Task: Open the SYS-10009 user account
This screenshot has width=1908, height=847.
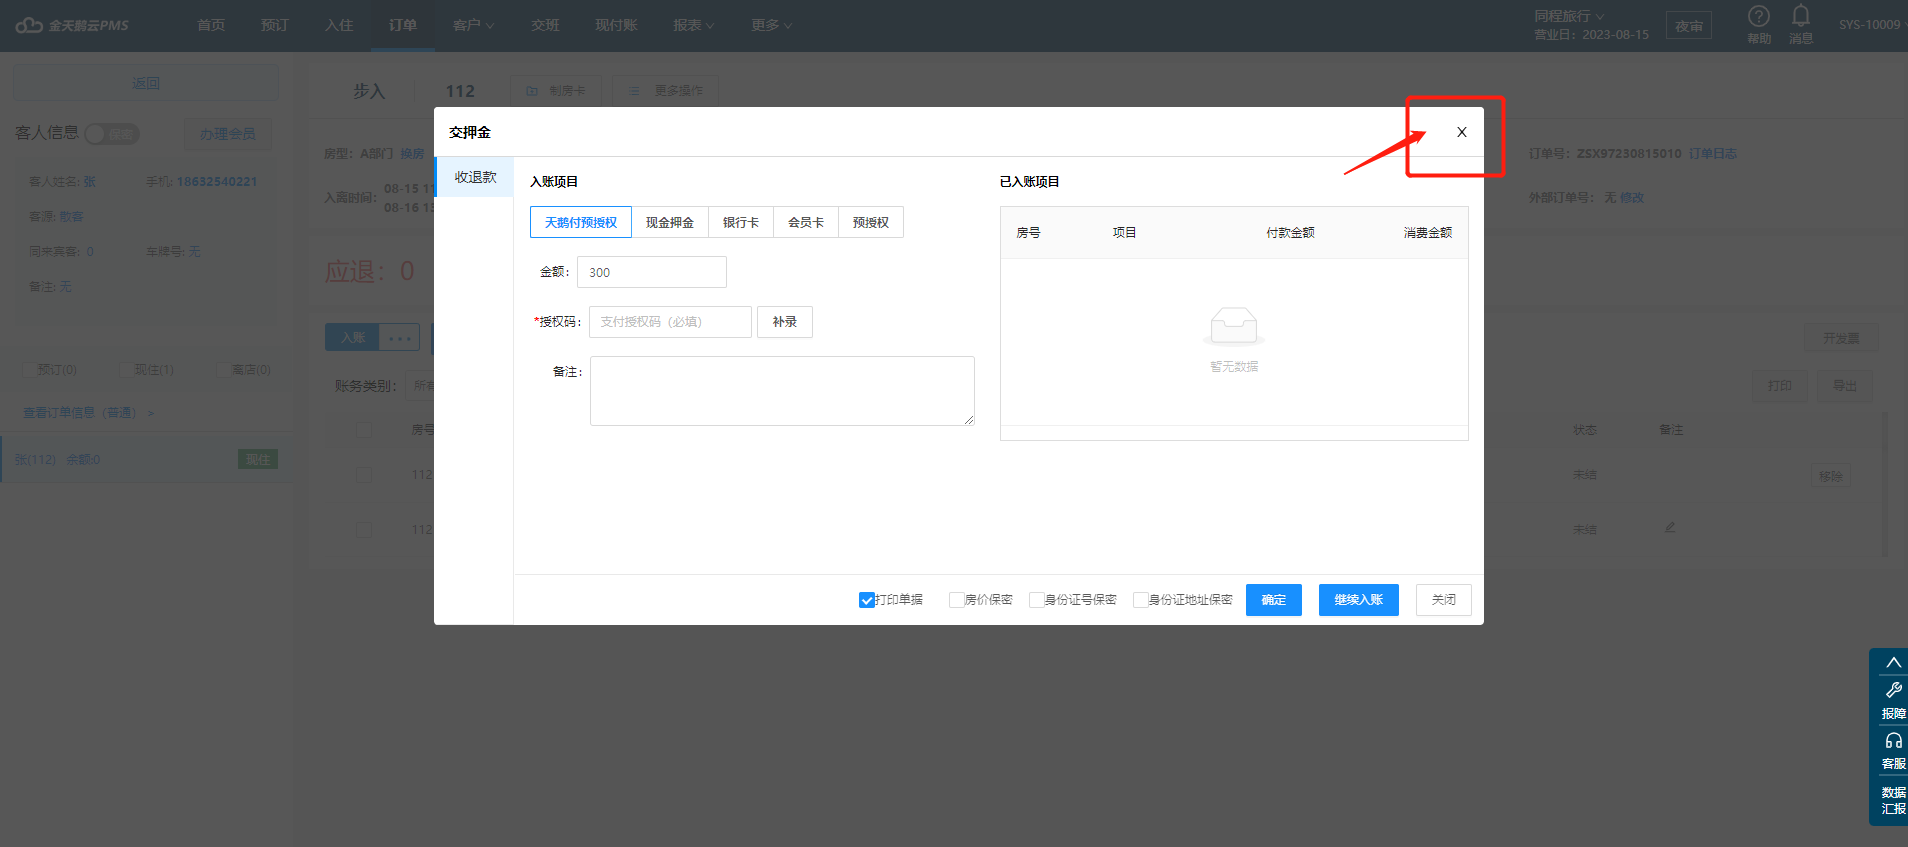Action: [x=1869, y=25]
